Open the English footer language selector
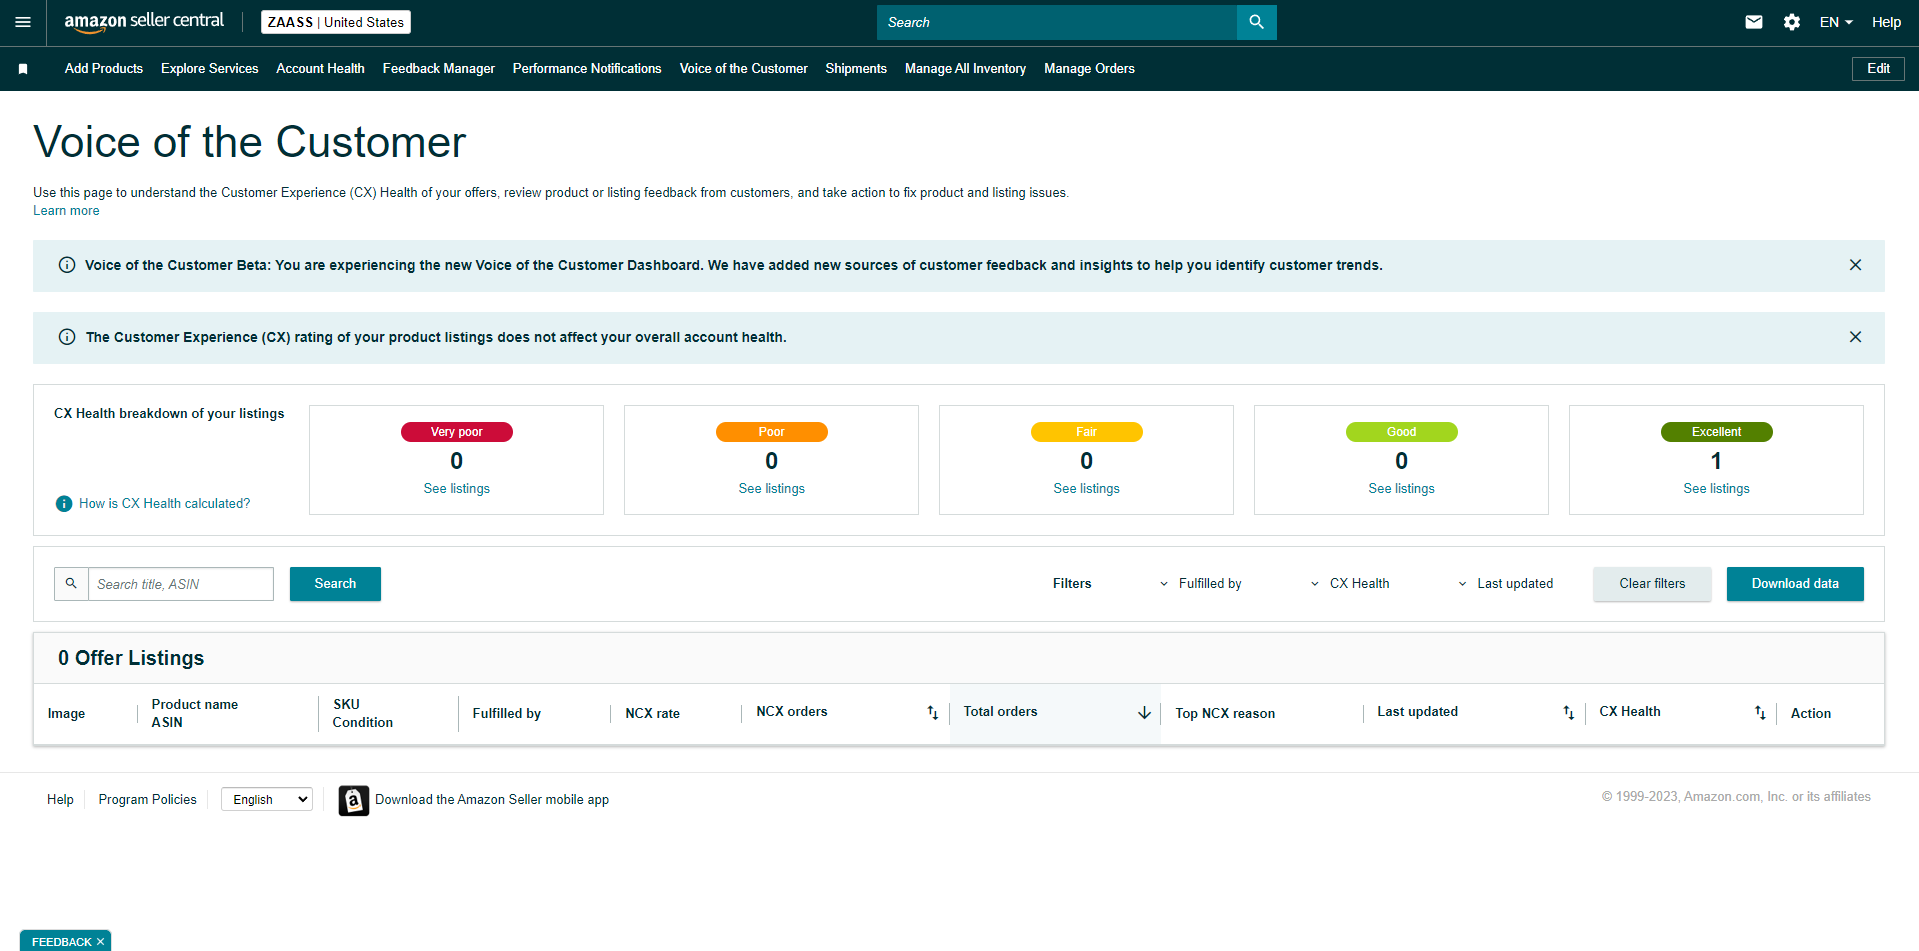 [x=267, y=799]
